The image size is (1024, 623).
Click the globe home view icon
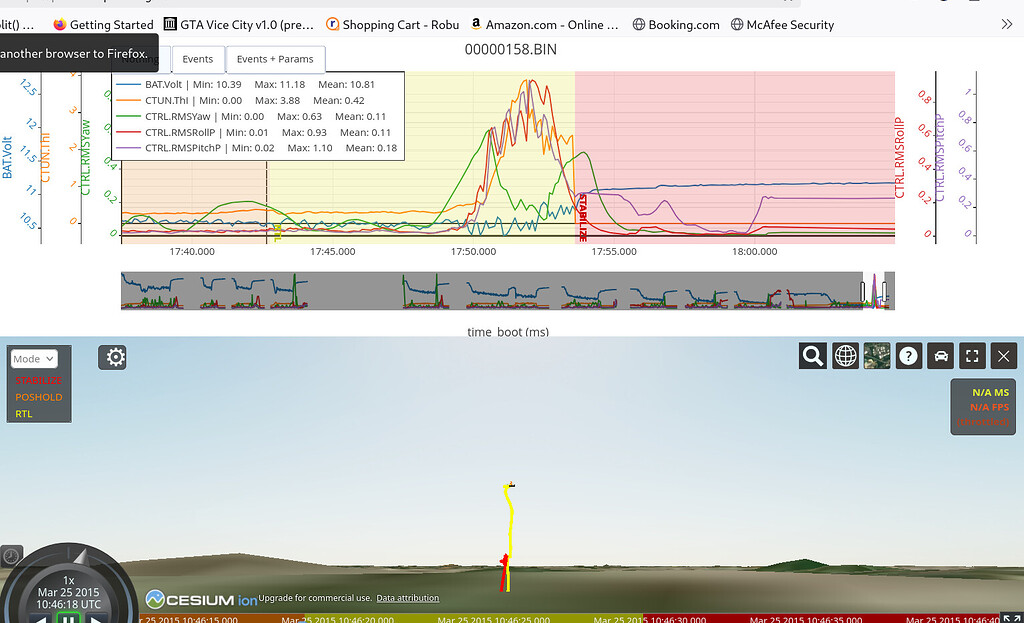pos(845,355)
